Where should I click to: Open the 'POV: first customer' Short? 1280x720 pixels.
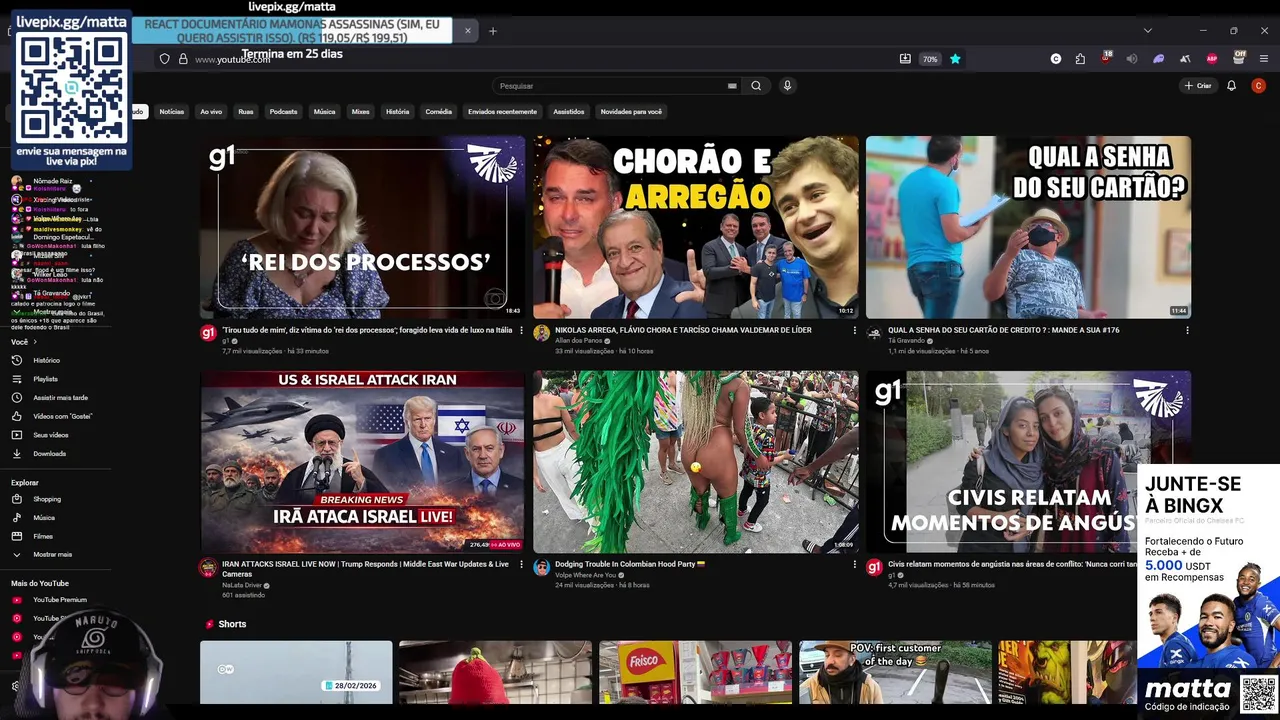(x=895, y=672)
